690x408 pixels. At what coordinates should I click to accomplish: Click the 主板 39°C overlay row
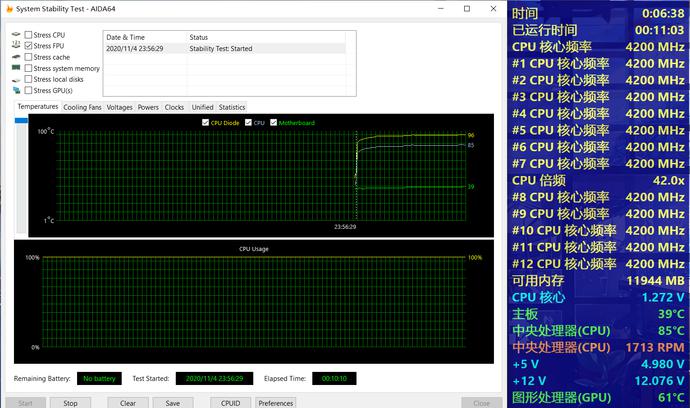tap(598, 314)
